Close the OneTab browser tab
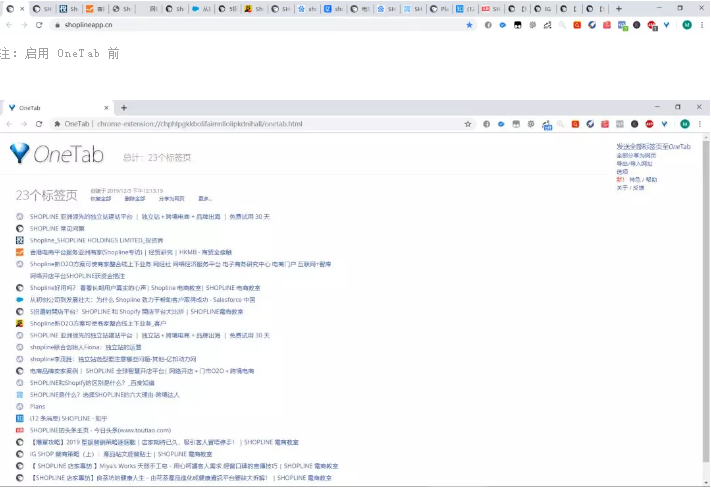 click(106, 108)
